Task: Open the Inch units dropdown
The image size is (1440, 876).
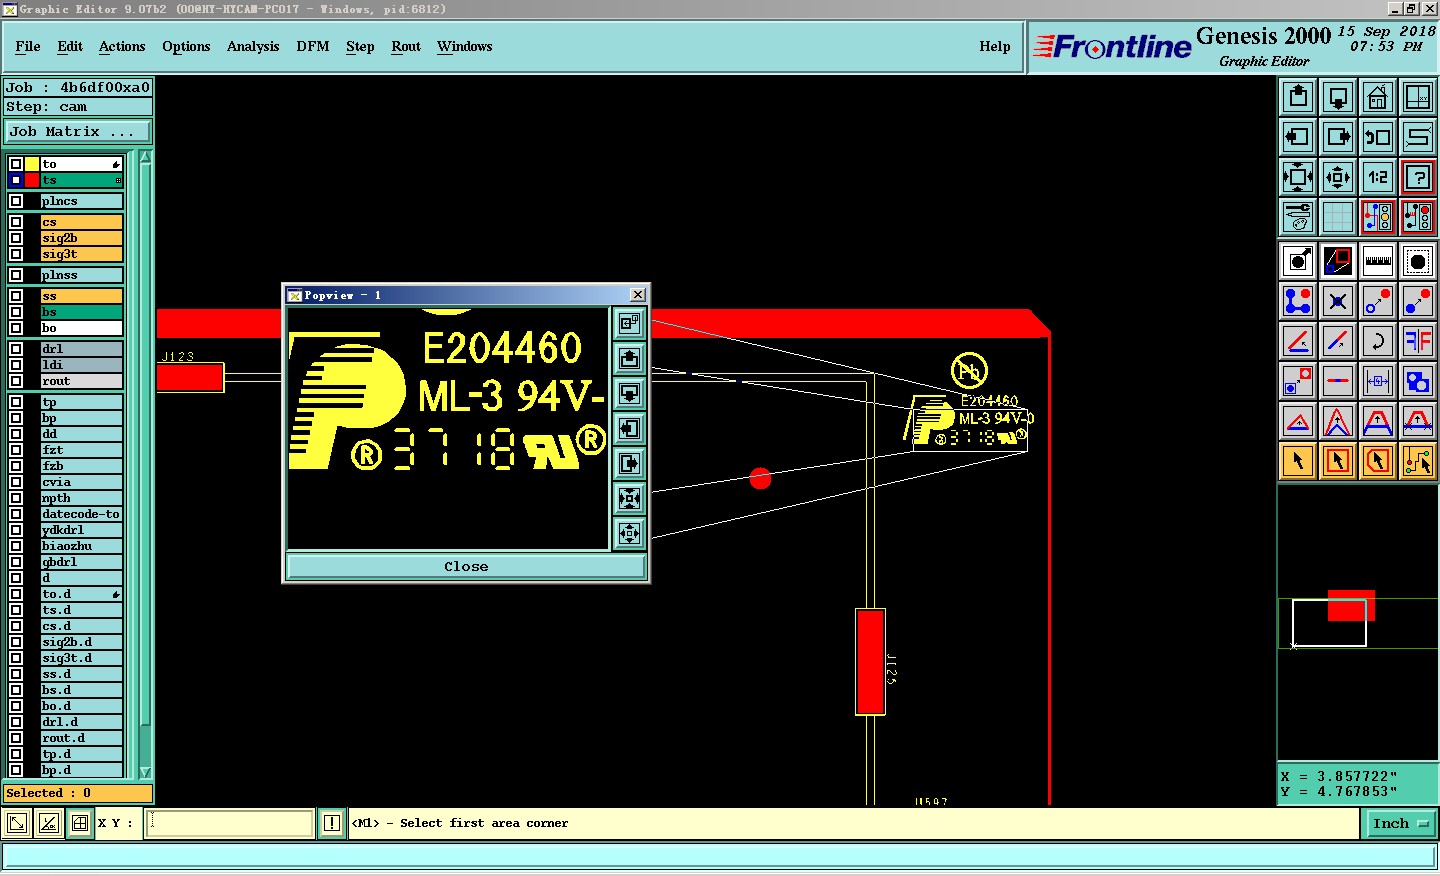Action: (1399, 824)
